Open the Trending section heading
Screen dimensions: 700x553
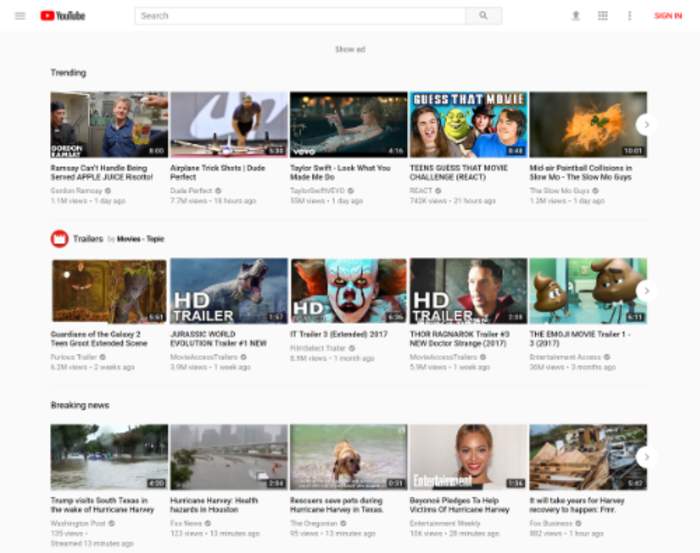pos(68,72)
